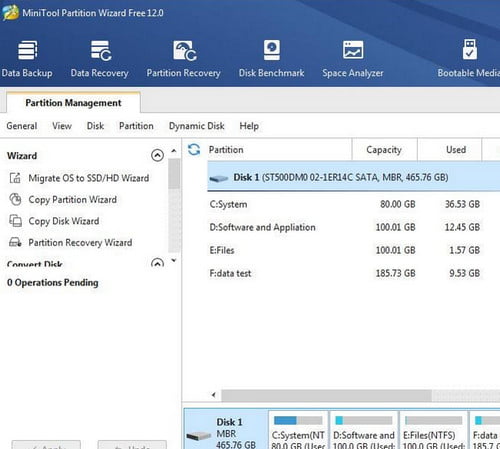Click the sidebar vertical scrollbar thumb

pos(174,174)
